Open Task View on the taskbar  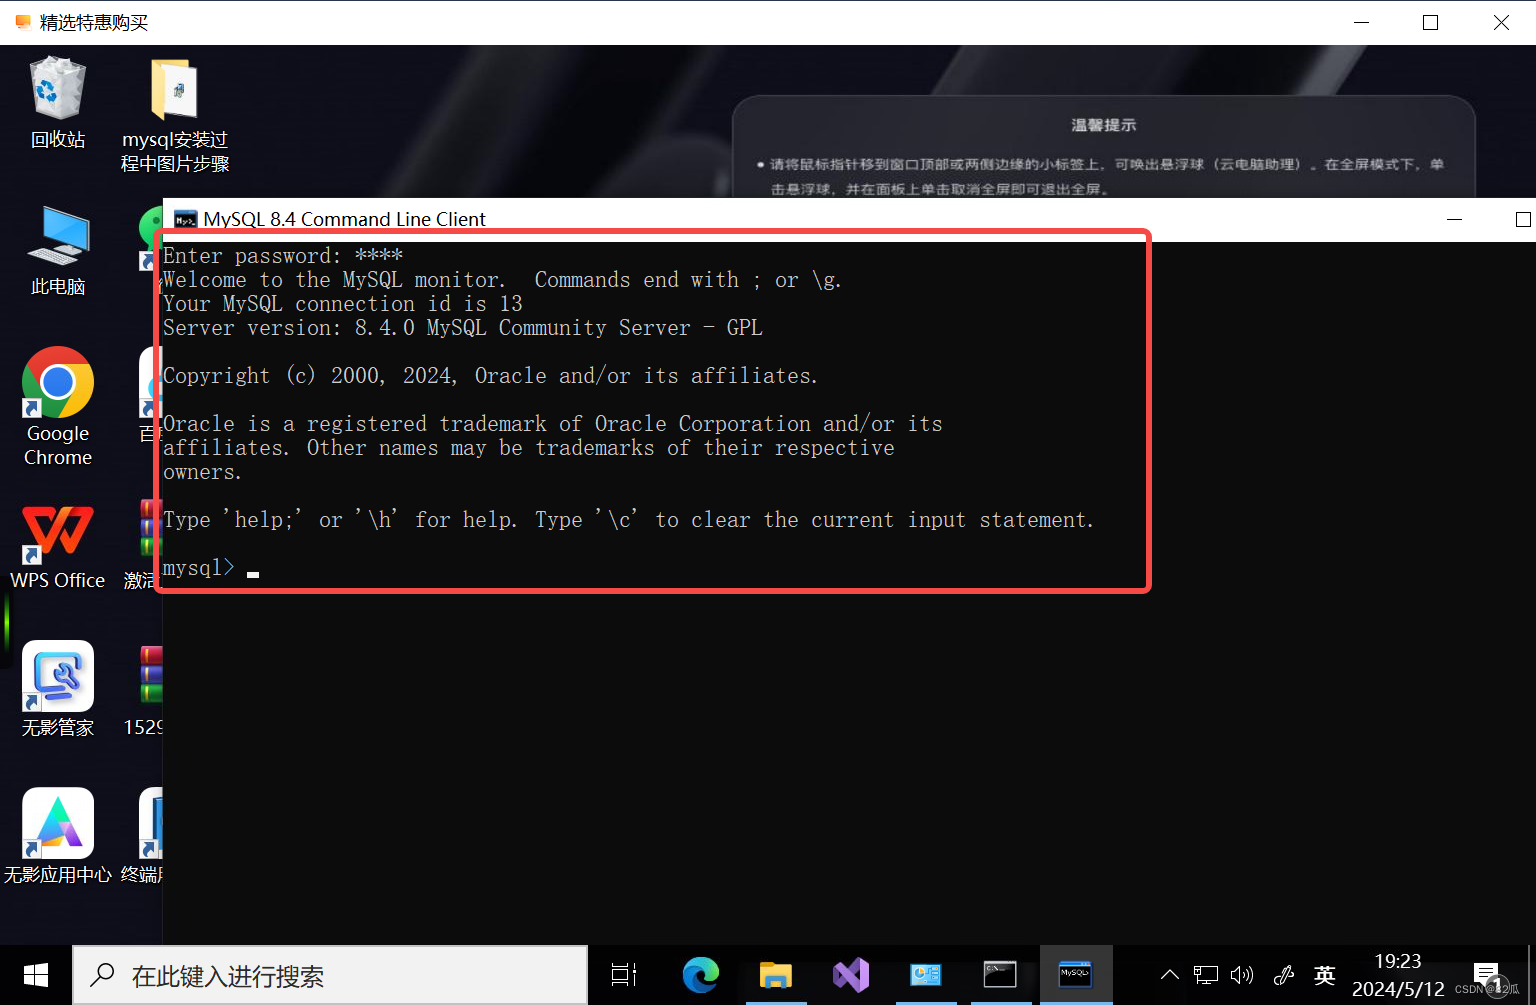point(624,975)
